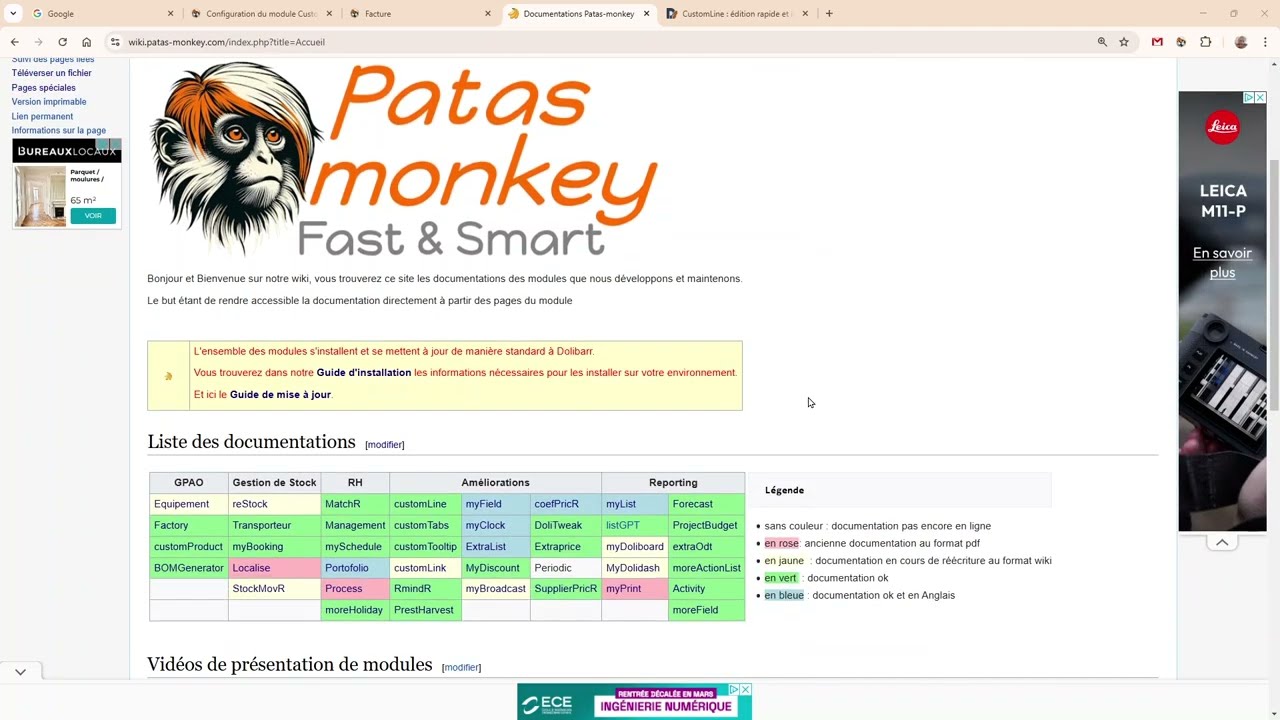Open the MatchR documentation

pyautogui.click(x=343, y=504)
